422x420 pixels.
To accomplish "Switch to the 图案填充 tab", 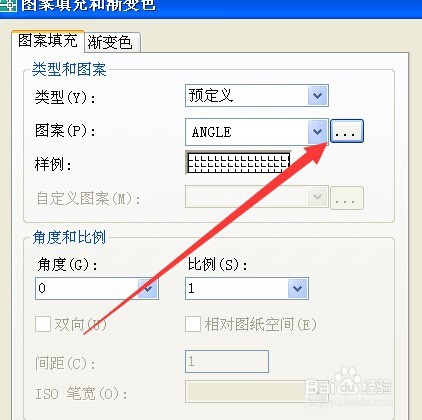I will [x=48, y=41].
